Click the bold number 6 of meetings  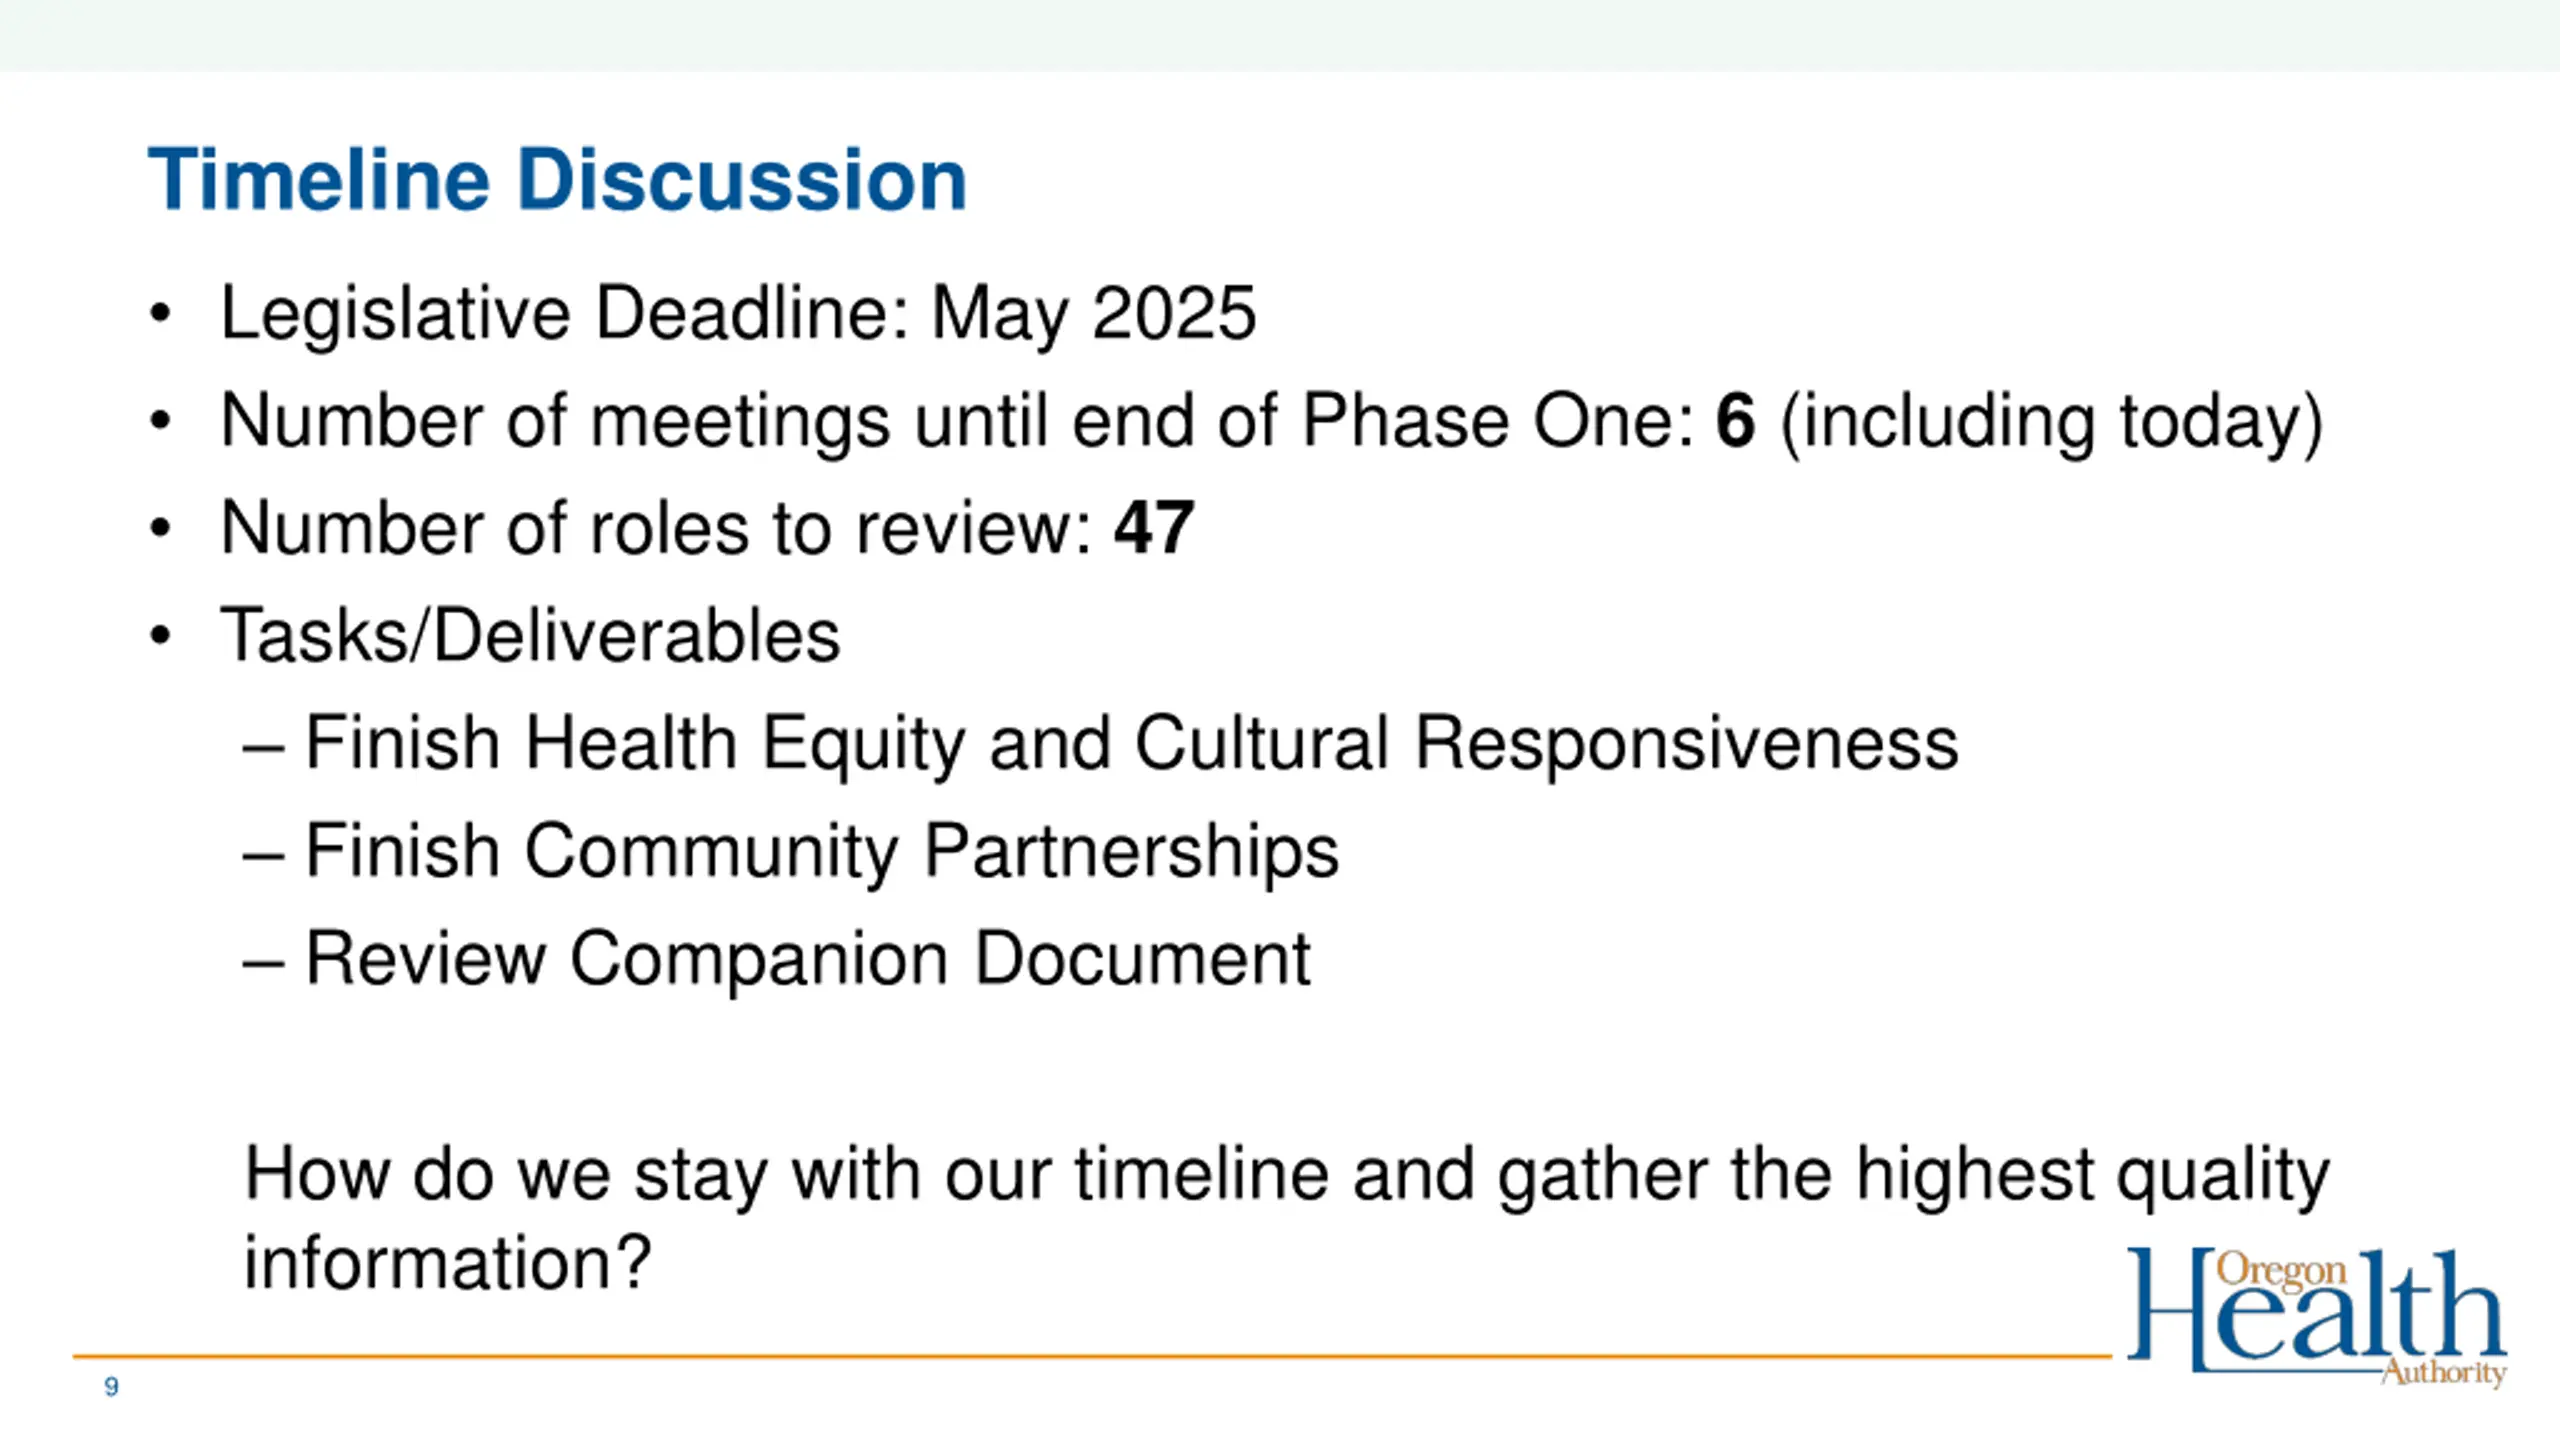click(x=1736, y=420)
